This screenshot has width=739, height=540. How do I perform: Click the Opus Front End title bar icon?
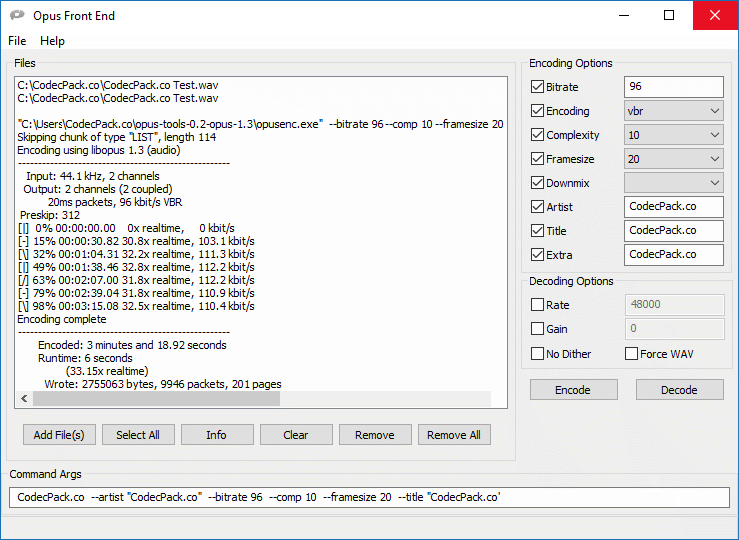click(x=17, y=16)
